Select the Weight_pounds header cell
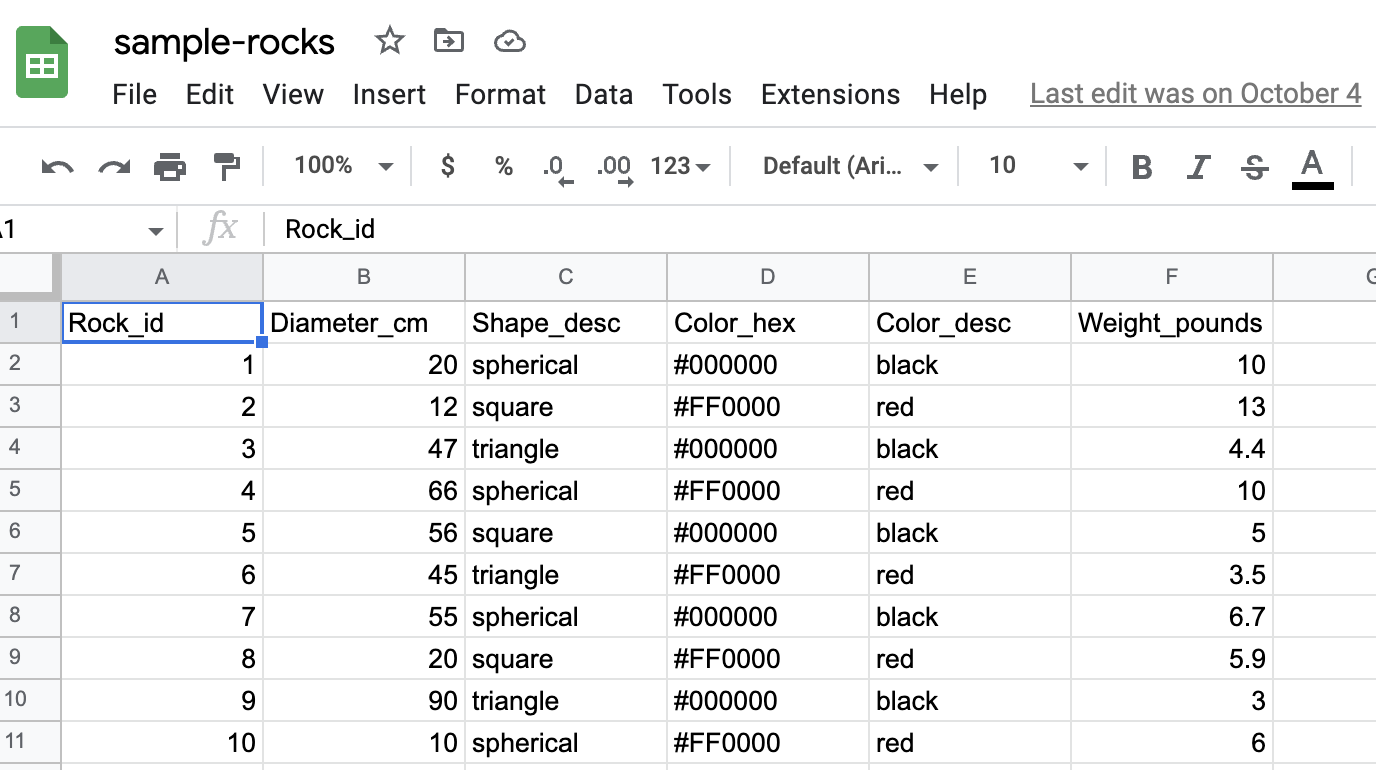The height and width of the screenshot is (770, 1376). [x=1172, y=322]
